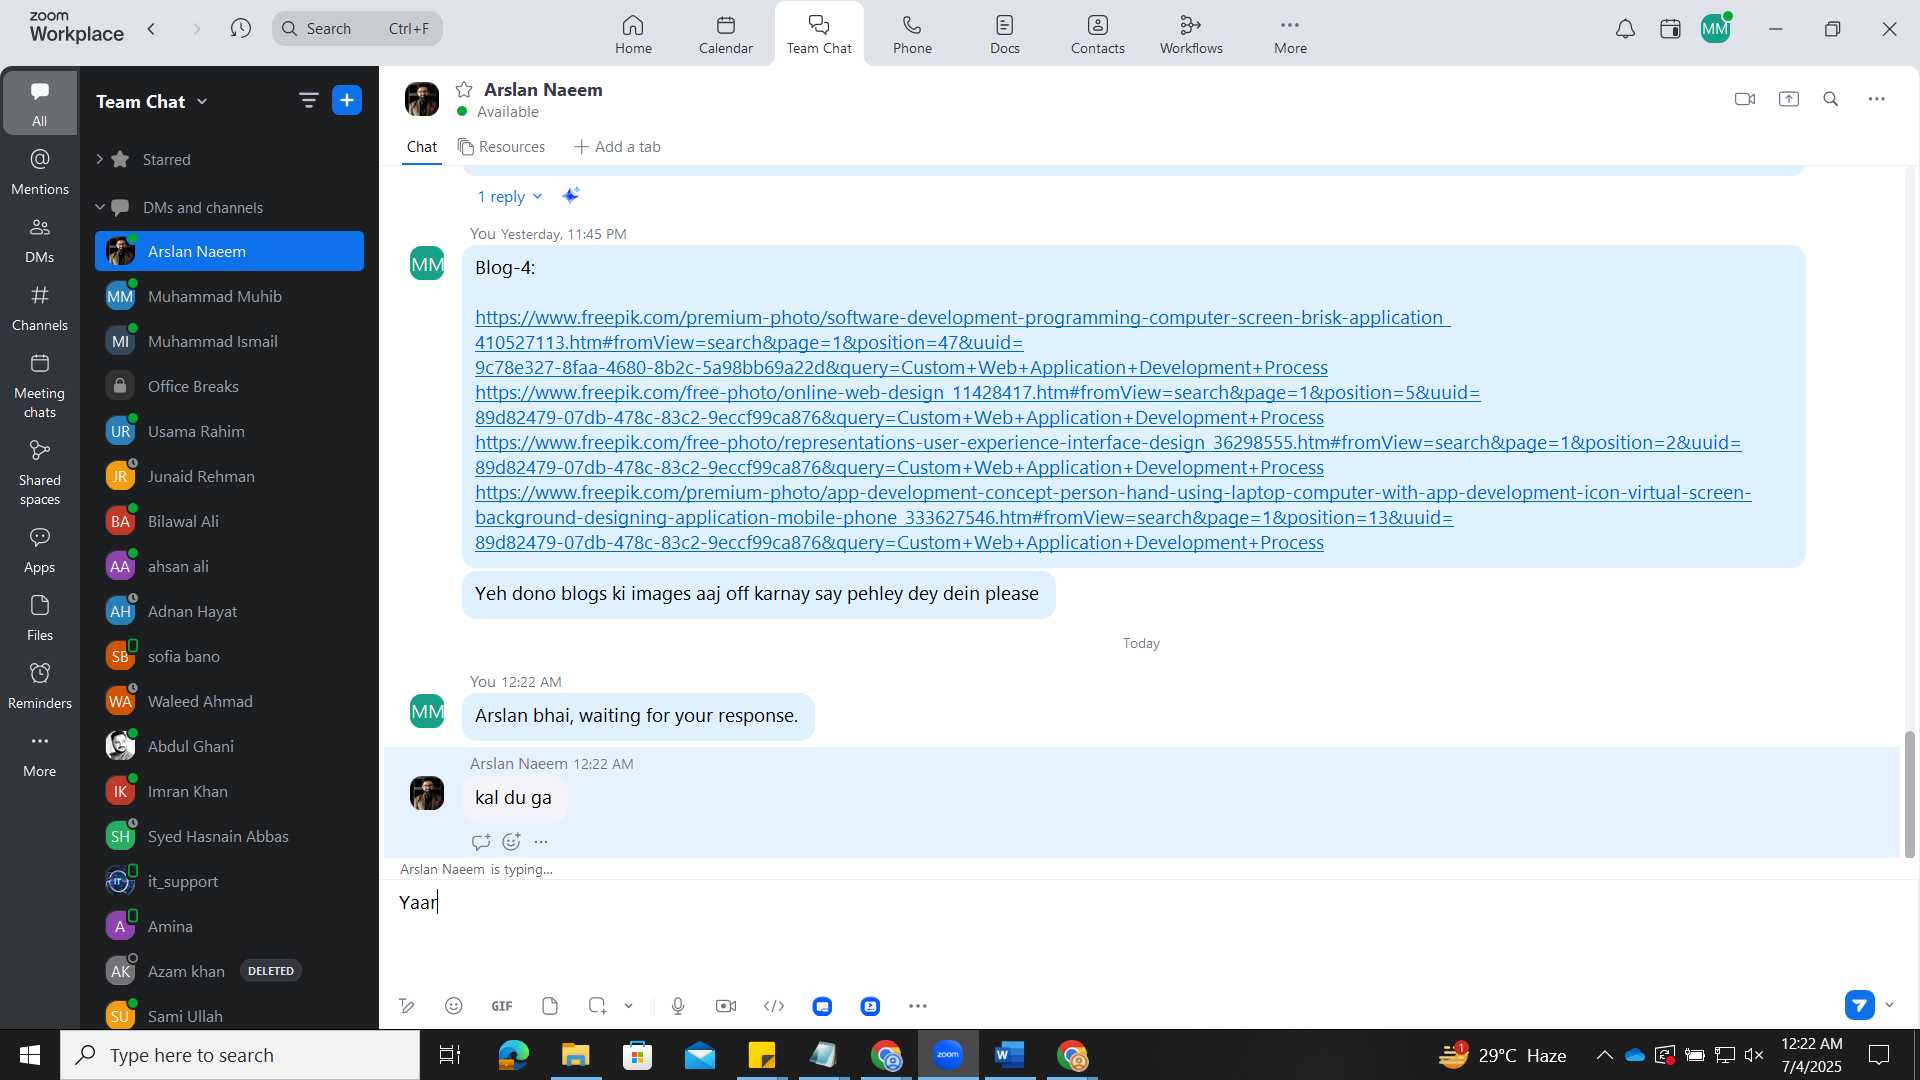Viewport: 1920px width, 1080px height.
Task: Open chat with Muhammad Muhib
Action: click(229, 296)
